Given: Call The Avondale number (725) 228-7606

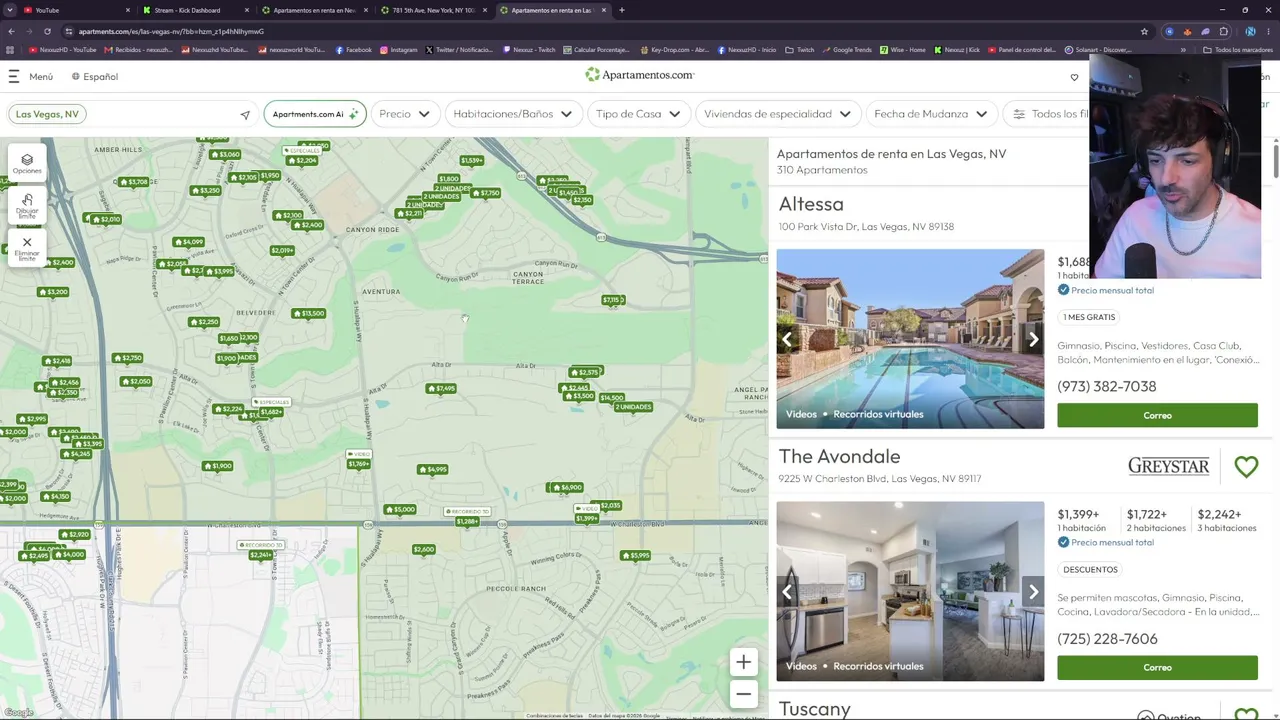Looking at the screenshot, I should [1107, 638].
